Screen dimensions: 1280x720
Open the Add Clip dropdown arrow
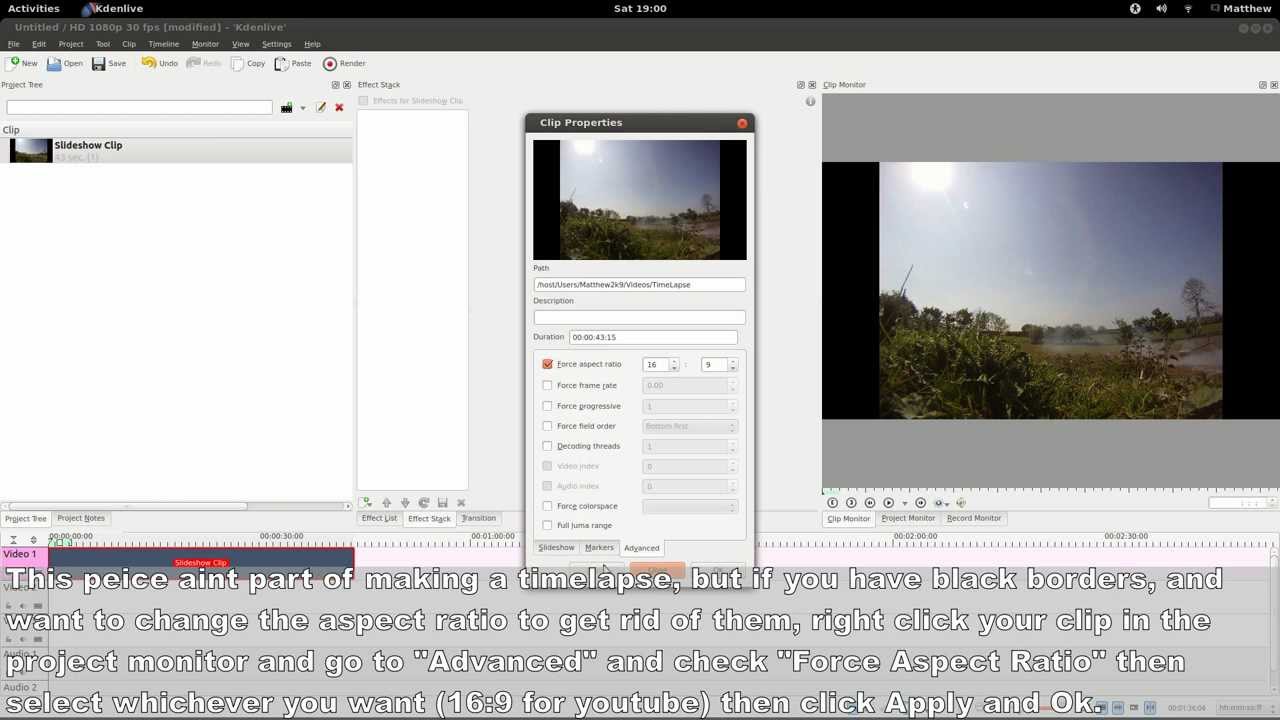tap(302, 108)
